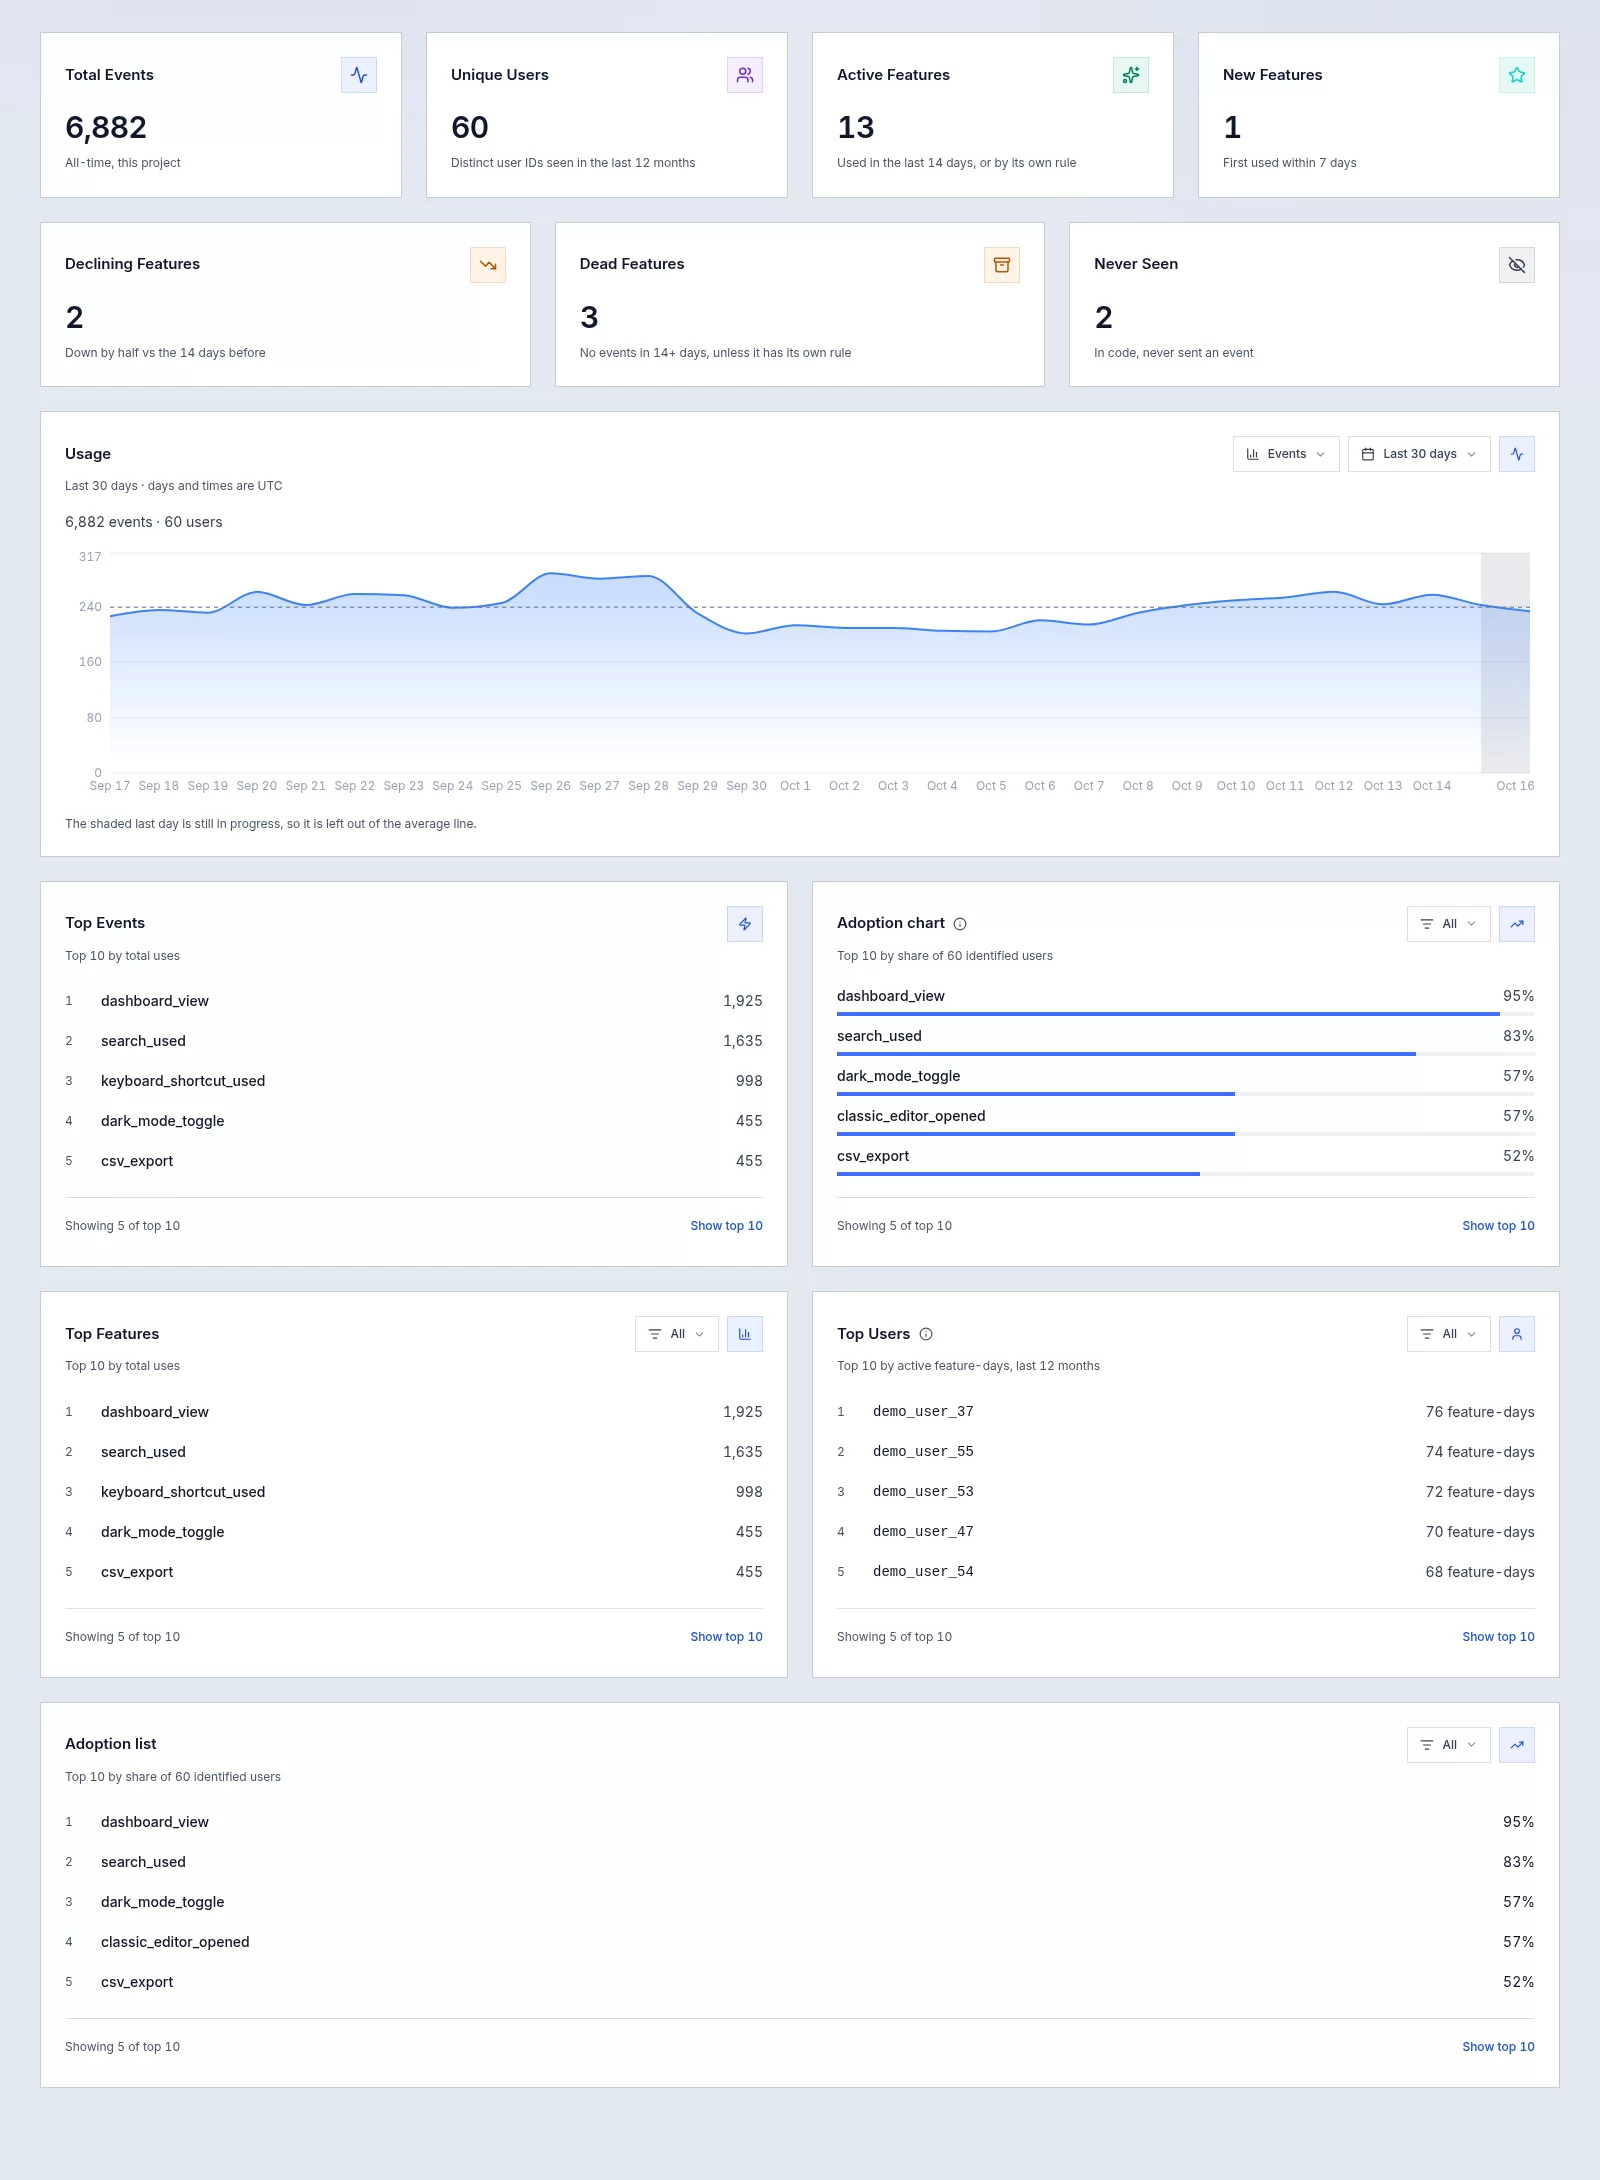The width and height of the screenshot is (1600, 2180).
Task: Click the shaded Oct 16 region on chart
Action: tap(1505, 662)
